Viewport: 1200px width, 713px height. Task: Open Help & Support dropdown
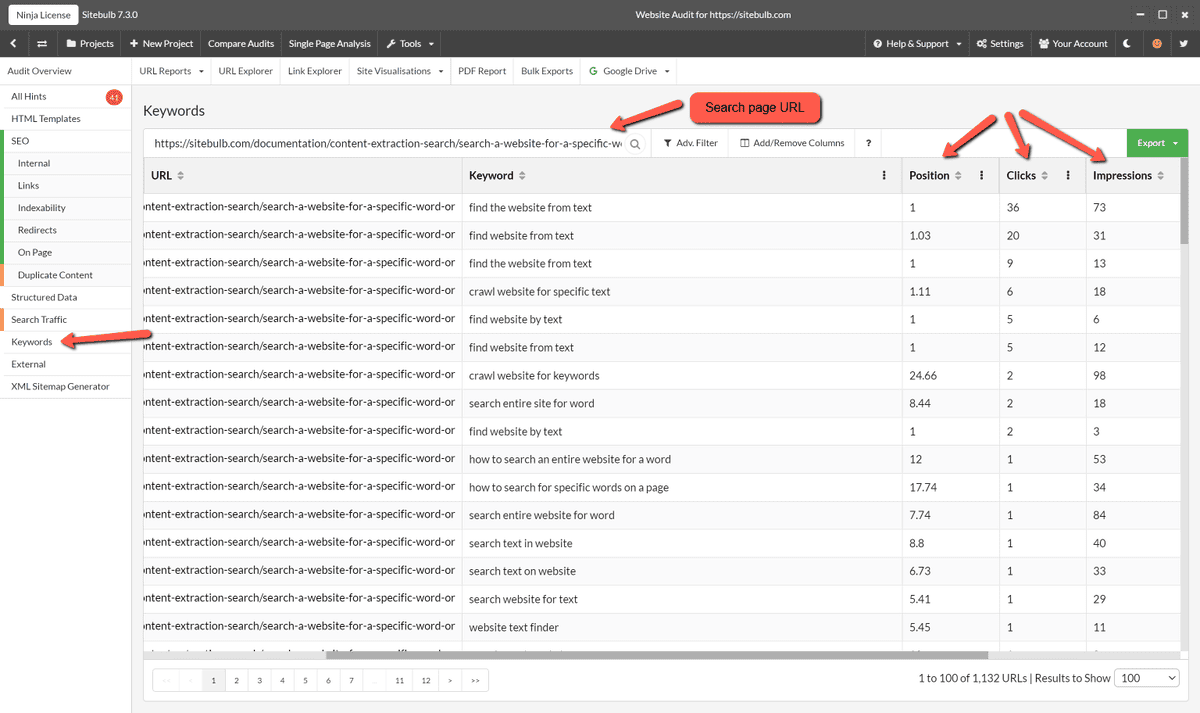[917, 44]
